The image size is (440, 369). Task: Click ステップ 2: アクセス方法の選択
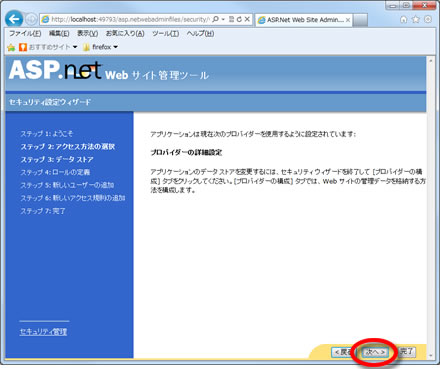click(68, 147)
